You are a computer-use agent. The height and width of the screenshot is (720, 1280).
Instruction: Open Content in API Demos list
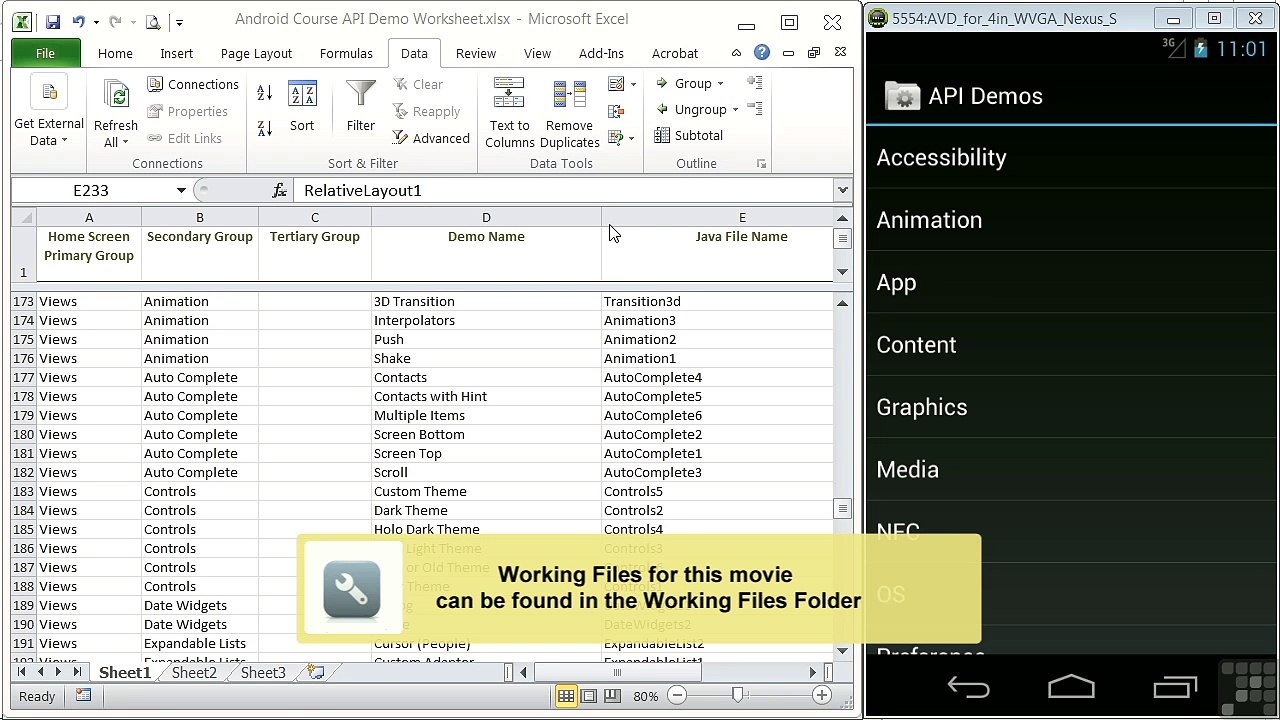[x=1071, y=345]
